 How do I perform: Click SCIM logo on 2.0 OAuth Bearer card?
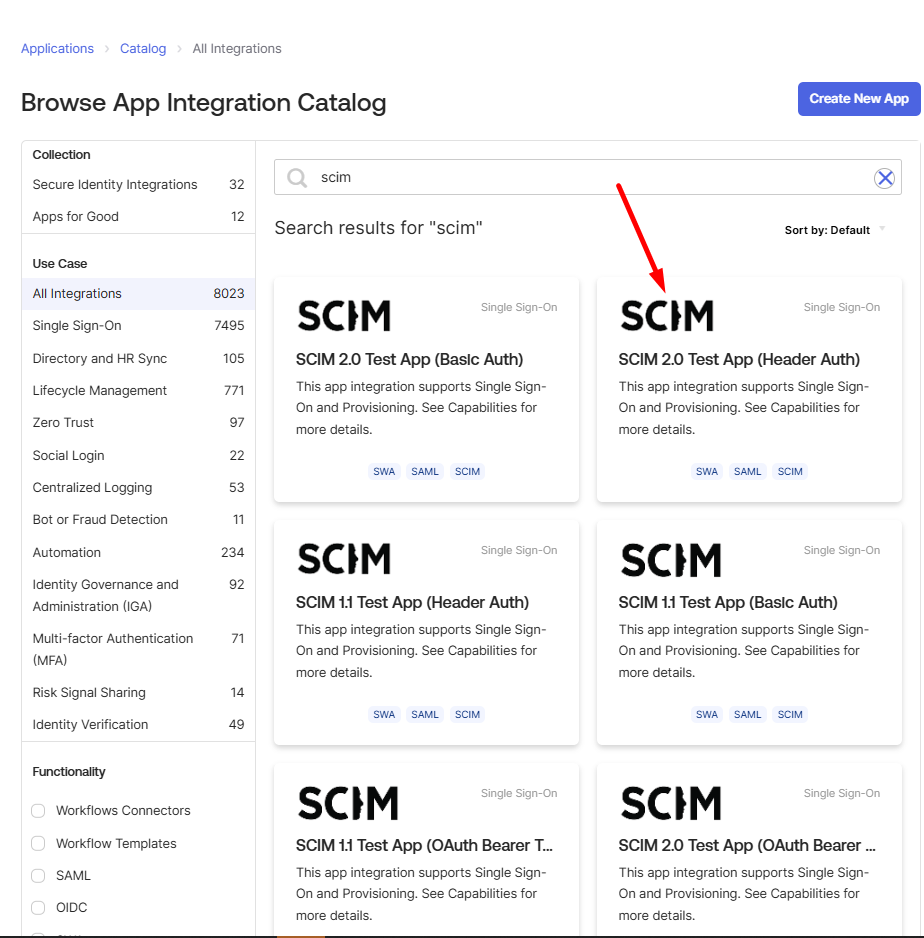click(671, 803)
